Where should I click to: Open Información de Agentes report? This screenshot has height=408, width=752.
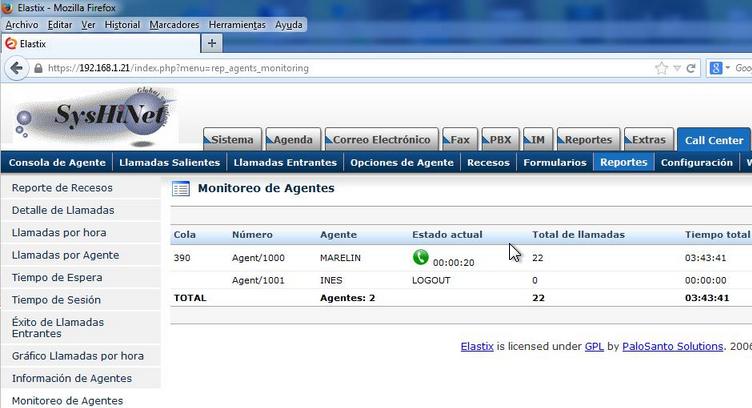[x=72, y=378]
